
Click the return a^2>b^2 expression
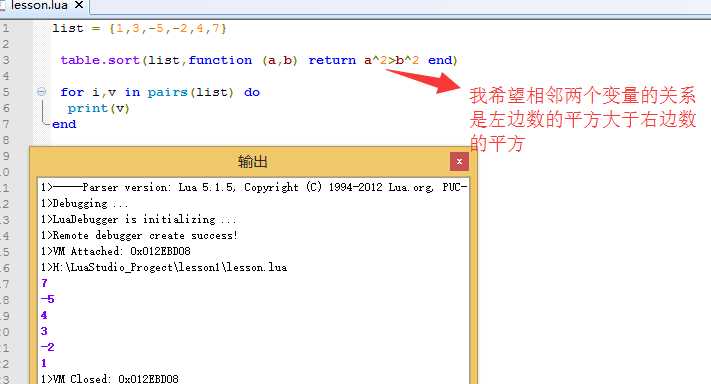pyautogui.click(x=364, y=60)
